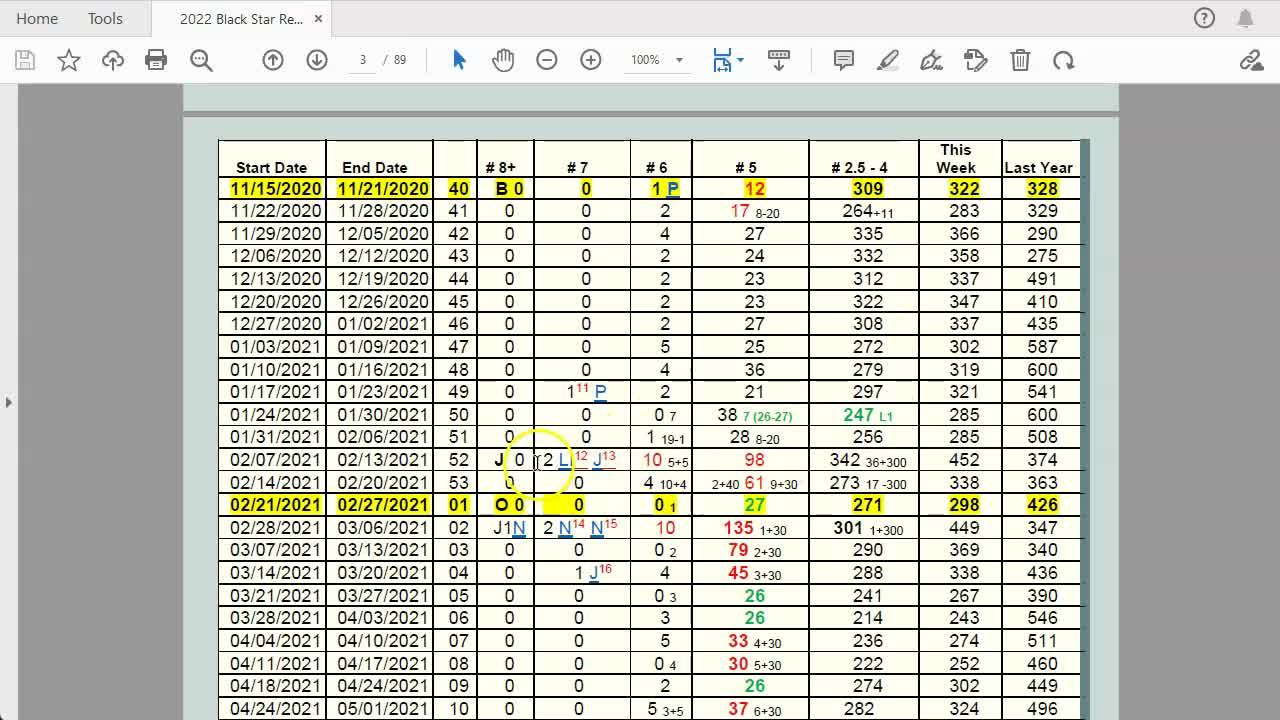Print the document via printer icon
Image resolution: width=1280 pixels, height=720 pixels.
pyautogui.click(x=156, y=60)
